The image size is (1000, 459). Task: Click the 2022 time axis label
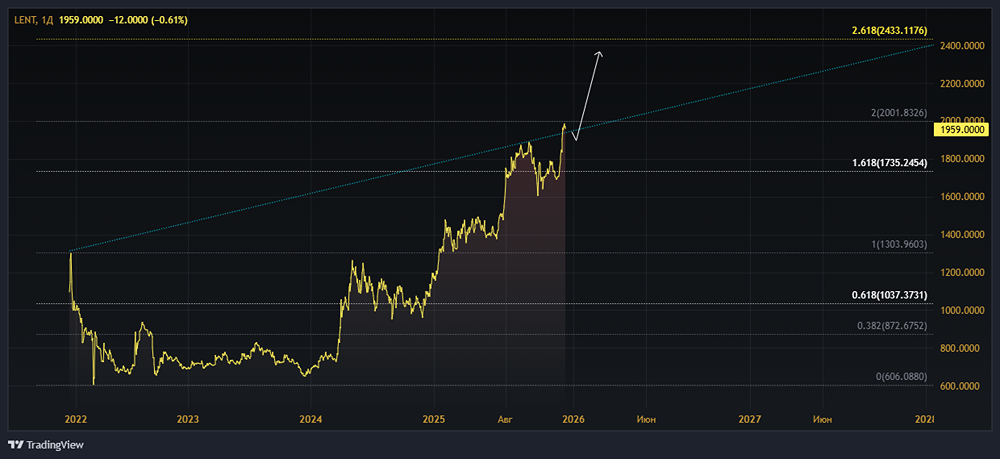click(76, 419)
